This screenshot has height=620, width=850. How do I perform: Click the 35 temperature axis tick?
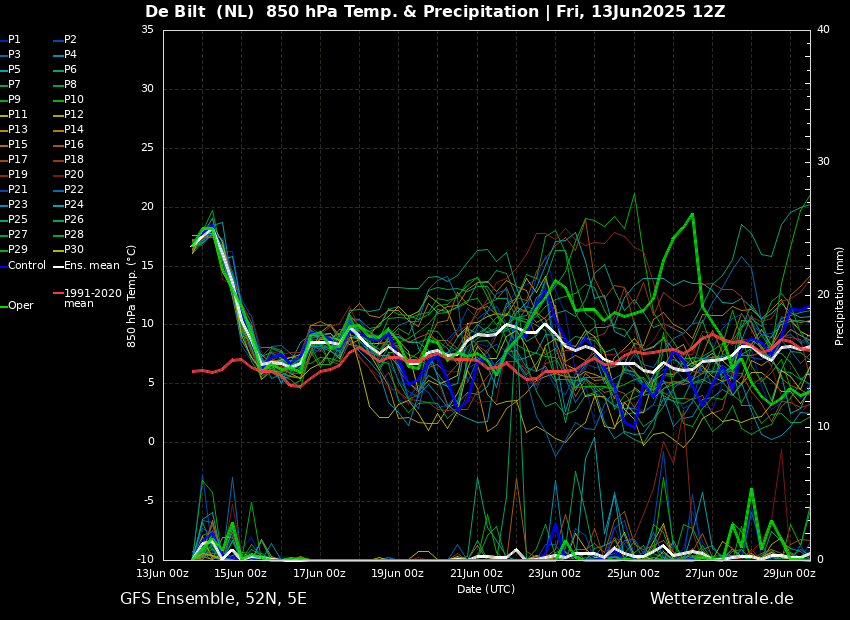[x=147, y=30]
